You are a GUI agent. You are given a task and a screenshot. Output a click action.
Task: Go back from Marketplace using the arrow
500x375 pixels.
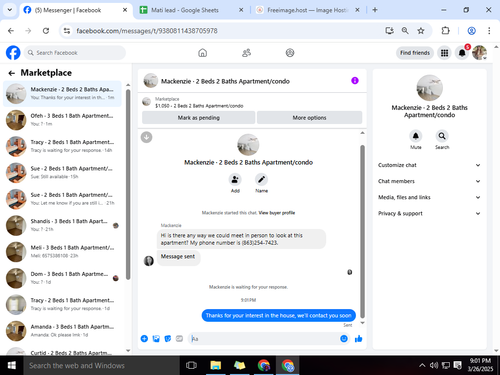[12, 73]
